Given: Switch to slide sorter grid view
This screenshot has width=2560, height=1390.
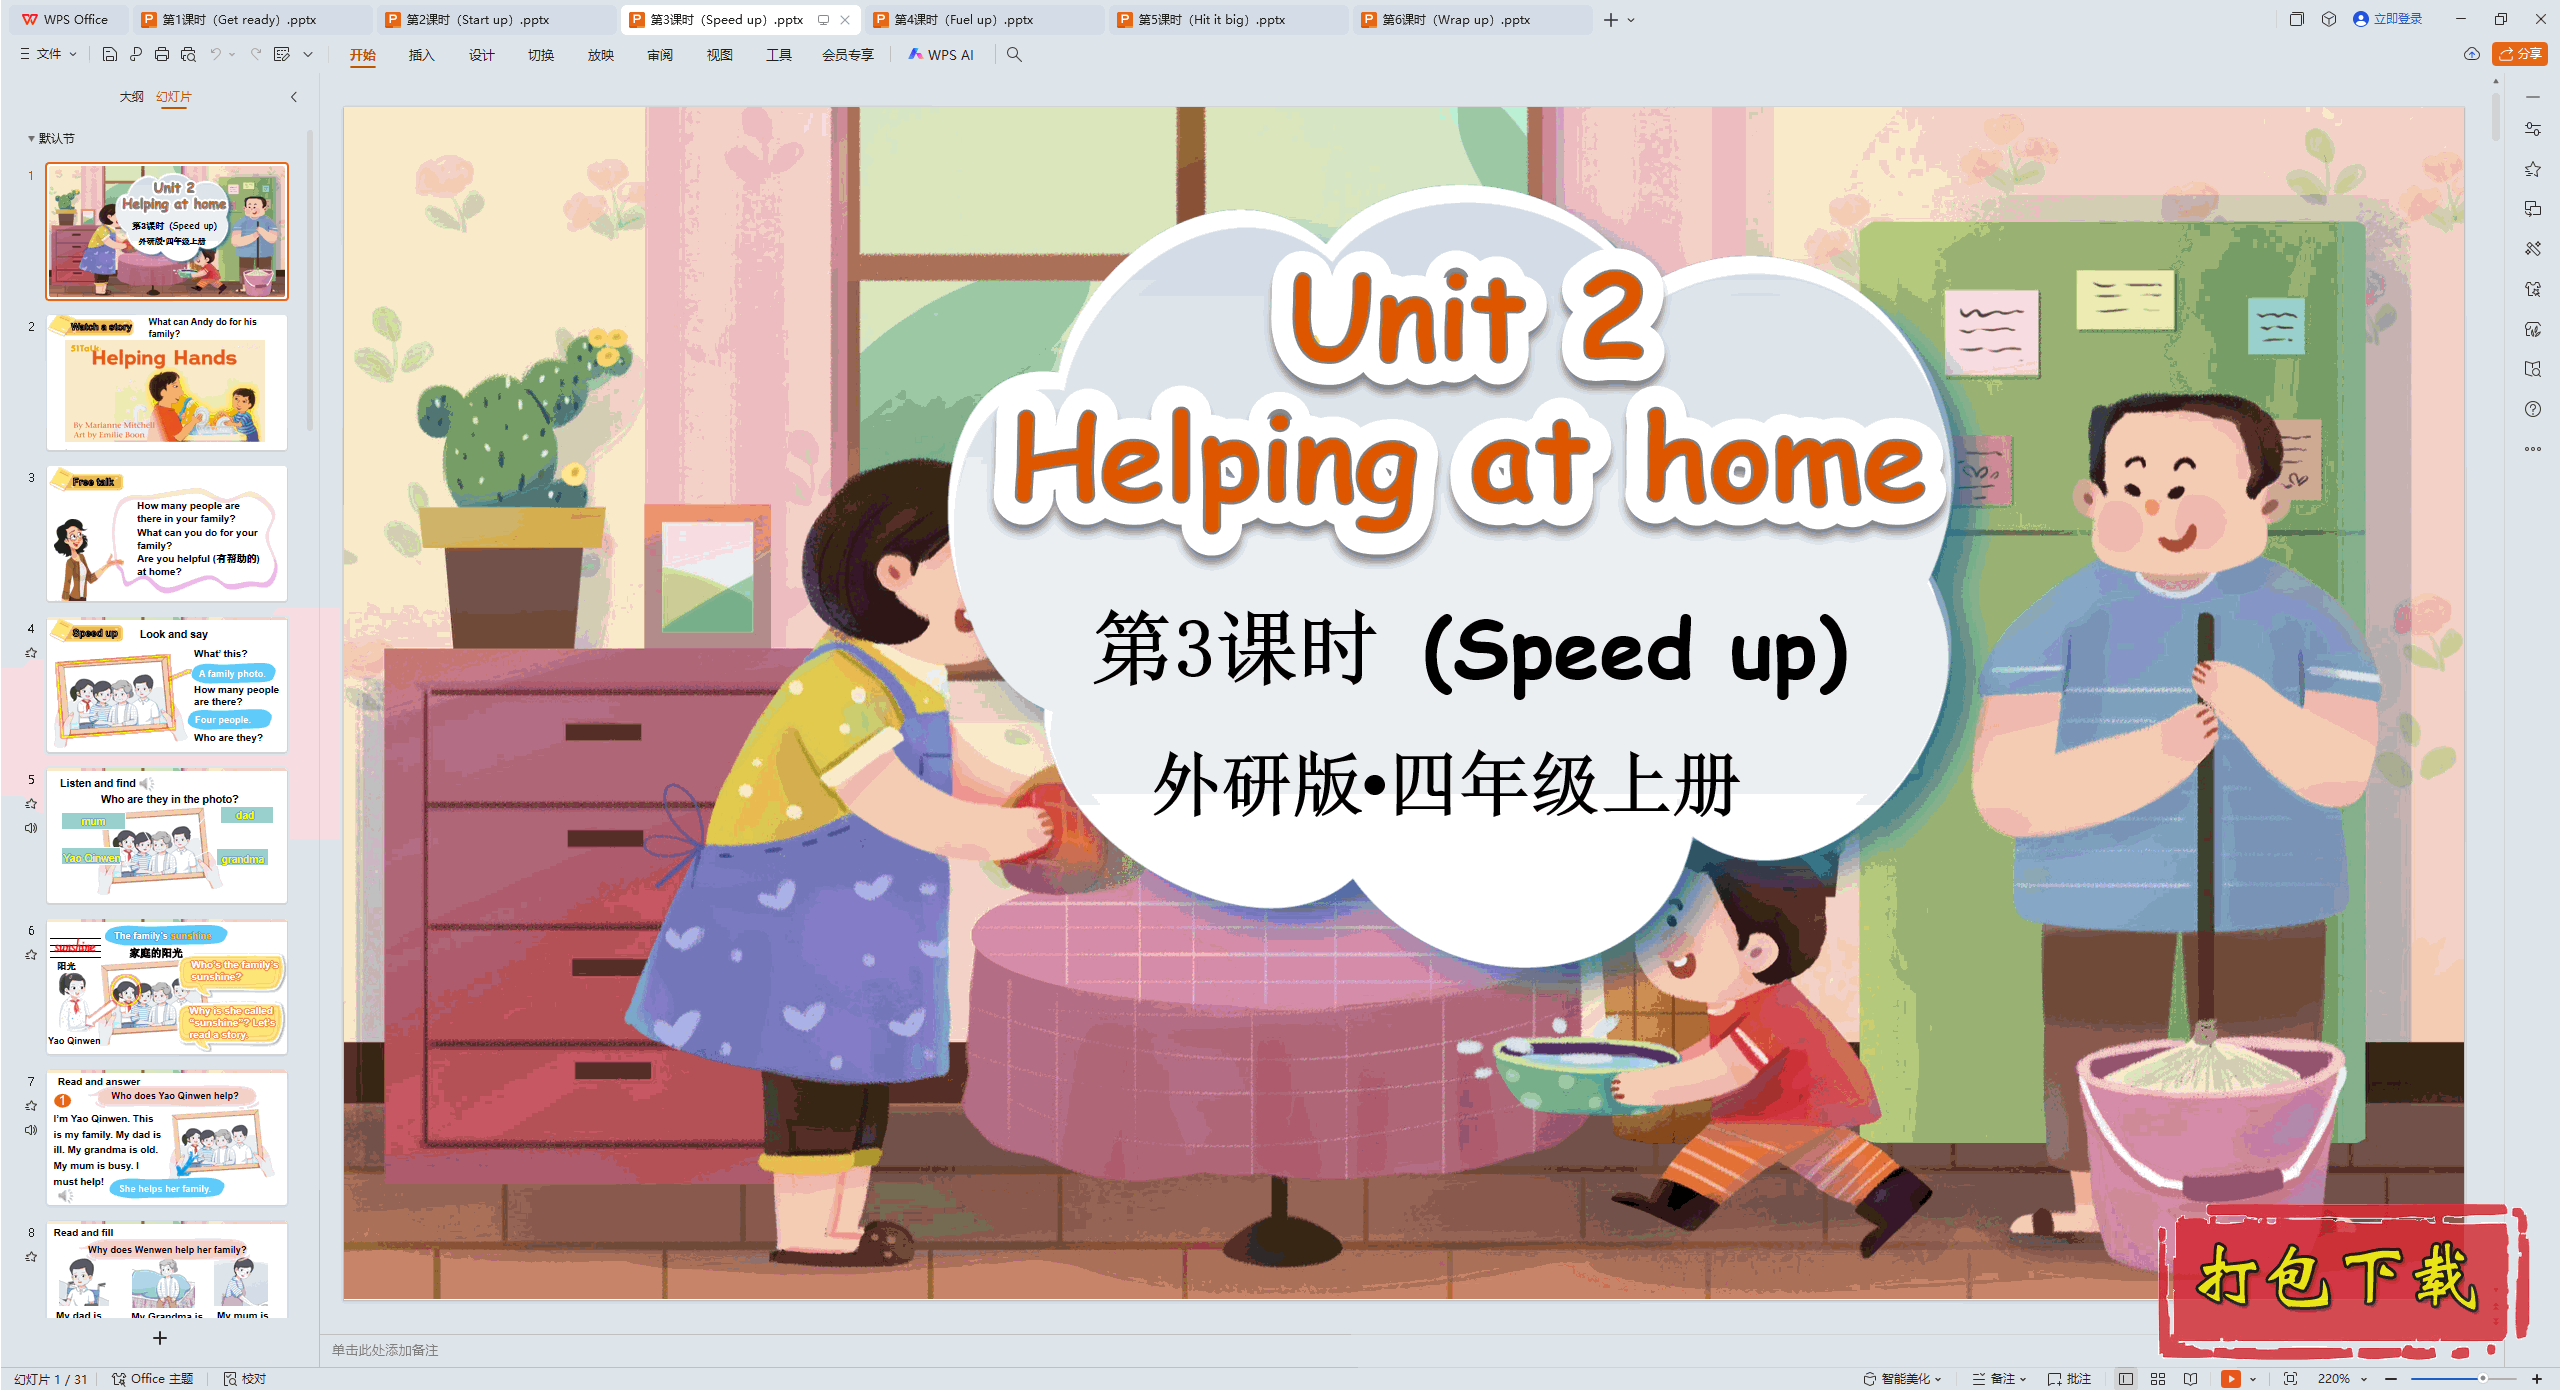Looking at the screenshot, I should pos(2158,1378).
